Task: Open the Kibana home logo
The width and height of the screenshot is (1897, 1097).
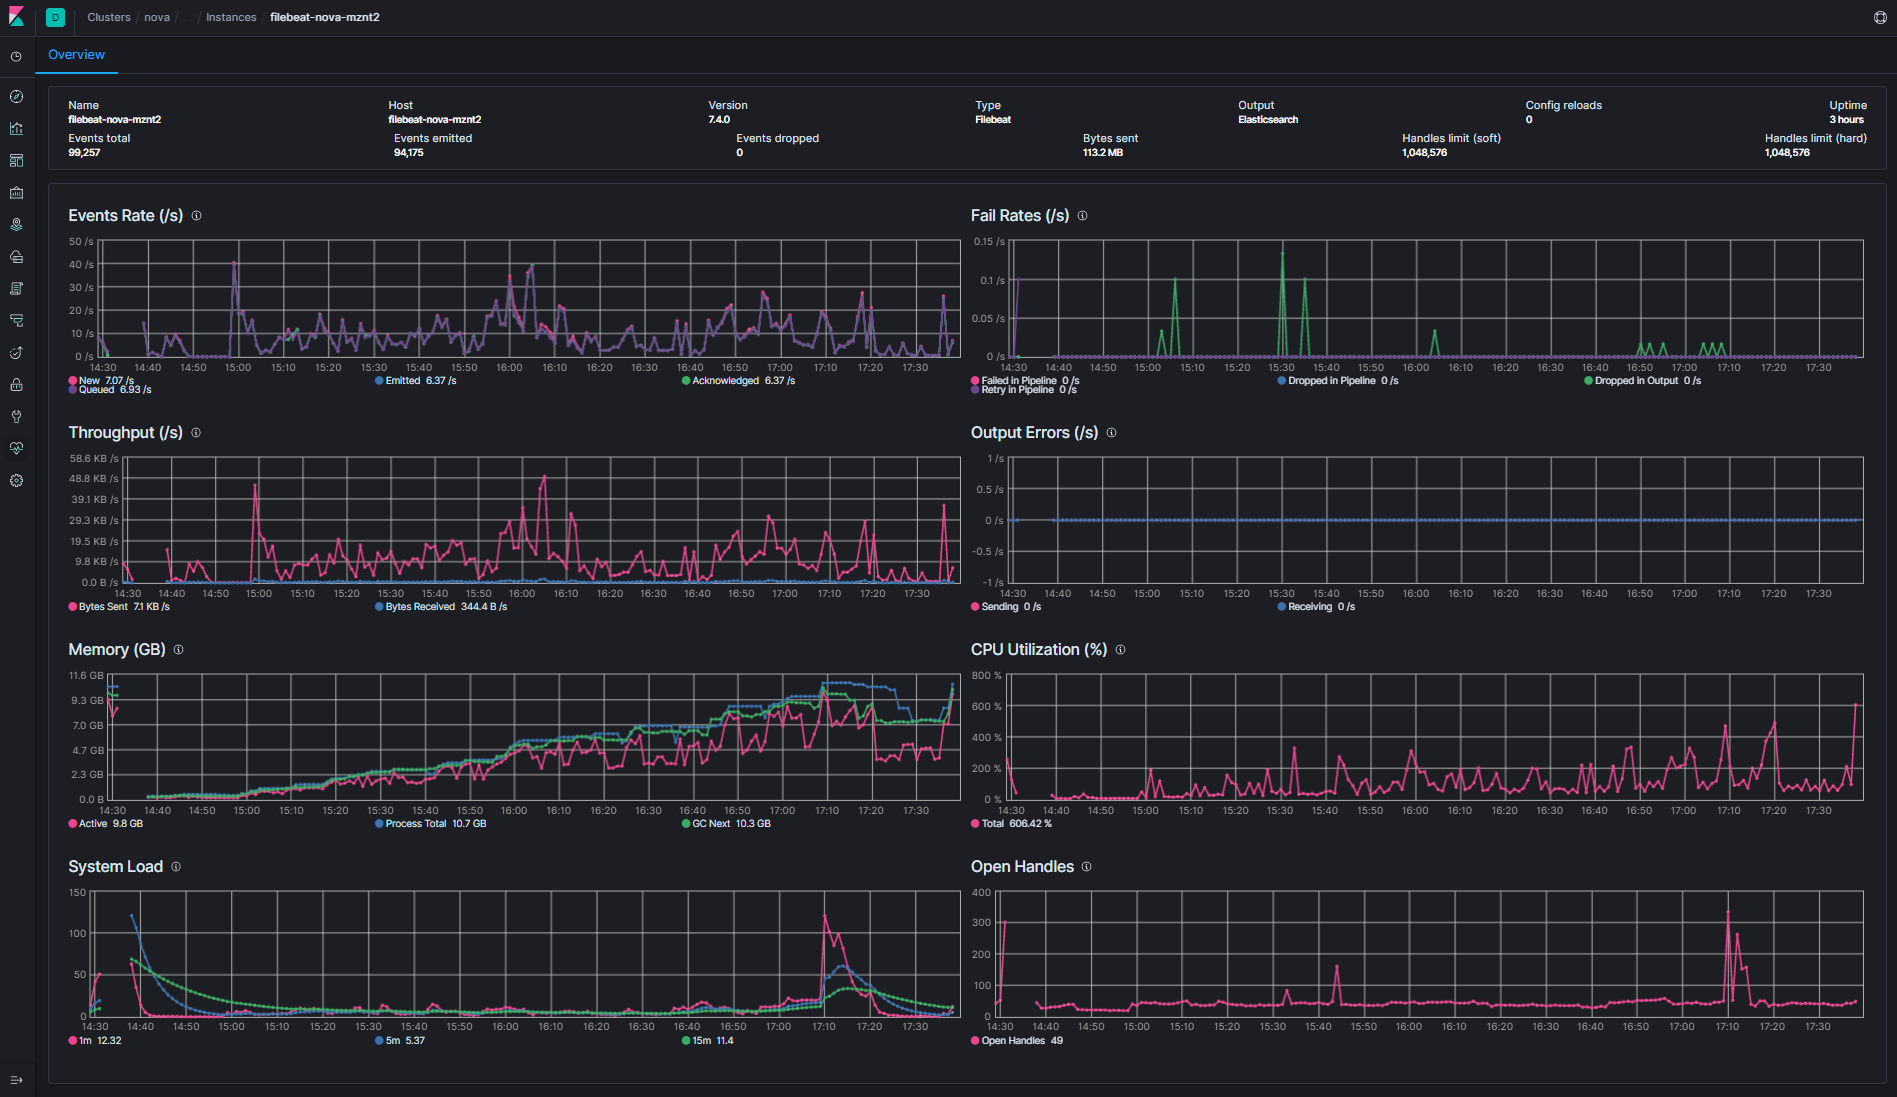Action: click(x=16, y=17)
